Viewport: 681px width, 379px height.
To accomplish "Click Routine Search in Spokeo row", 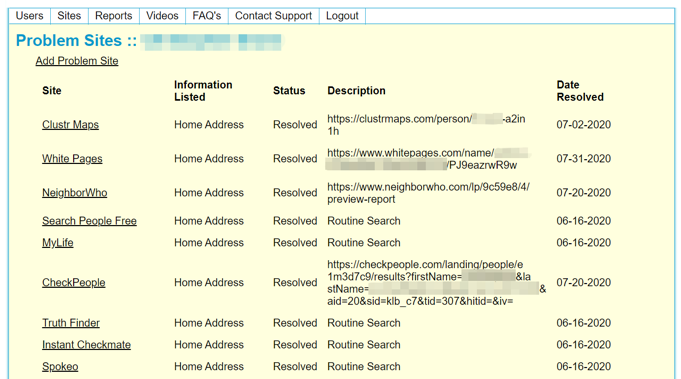I will coord(364,366).
